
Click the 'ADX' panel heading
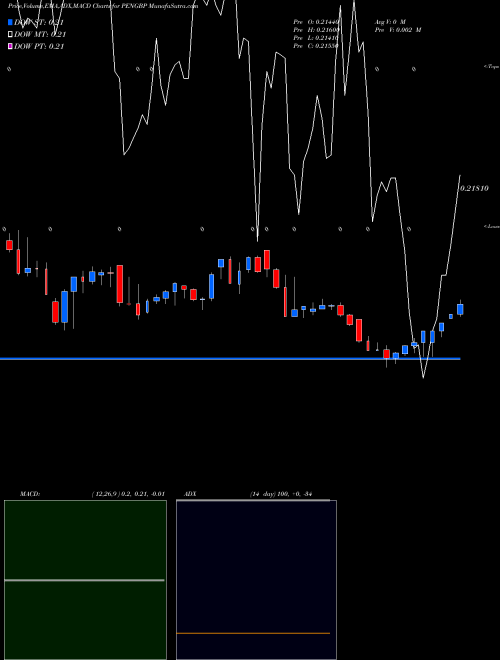tap(190, 494)
